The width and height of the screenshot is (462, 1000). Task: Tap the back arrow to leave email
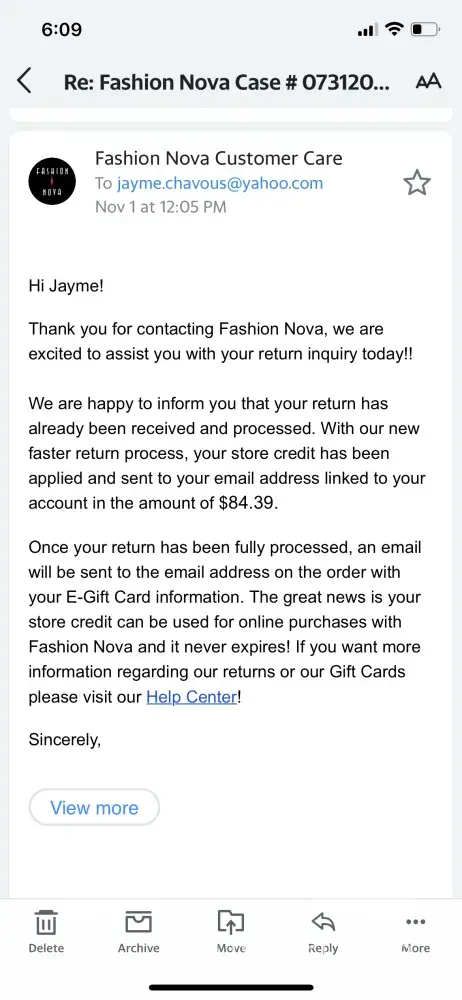24,82
